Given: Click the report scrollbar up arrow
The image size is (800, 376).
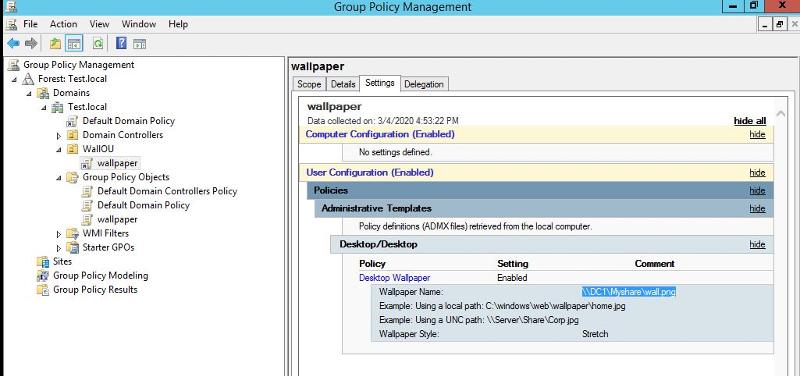Looking at the screenshot, I should coord(780,114).
